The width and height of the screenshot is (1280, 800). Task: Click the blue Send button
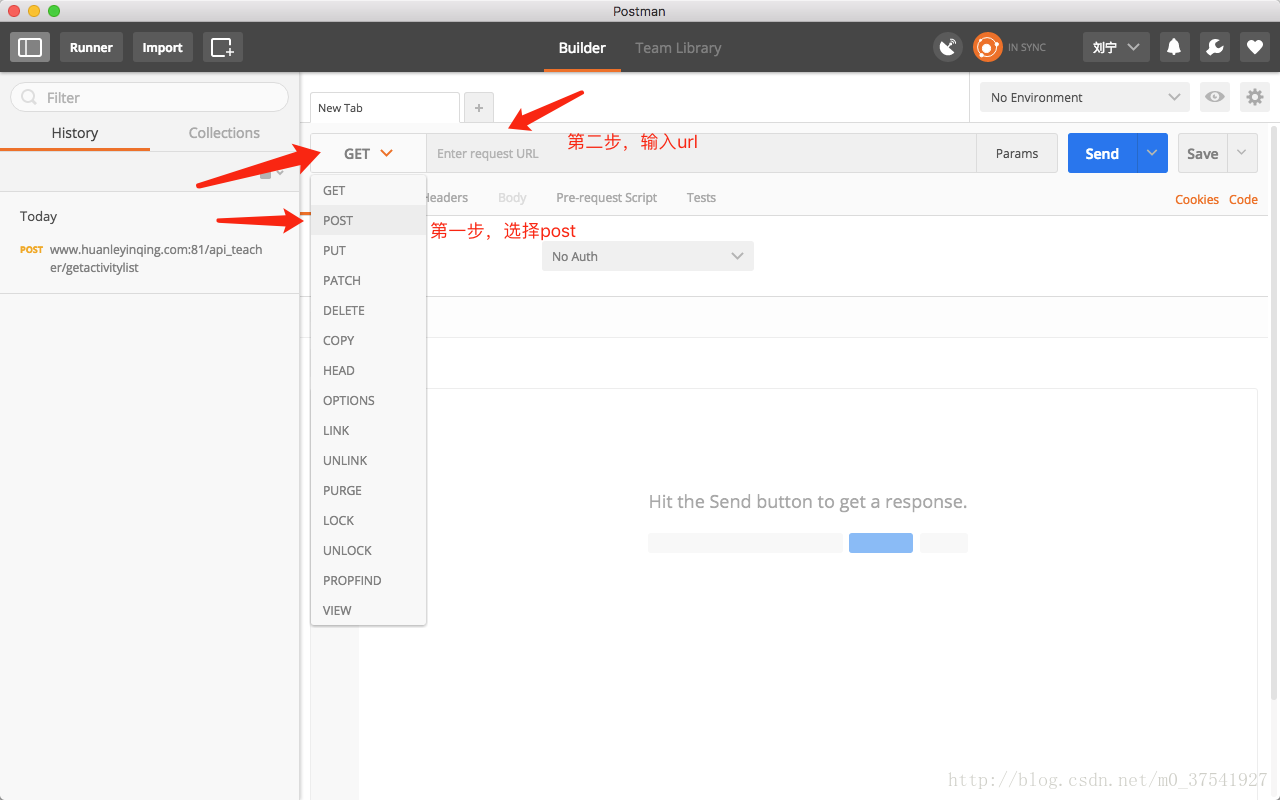pos(1102,153)
